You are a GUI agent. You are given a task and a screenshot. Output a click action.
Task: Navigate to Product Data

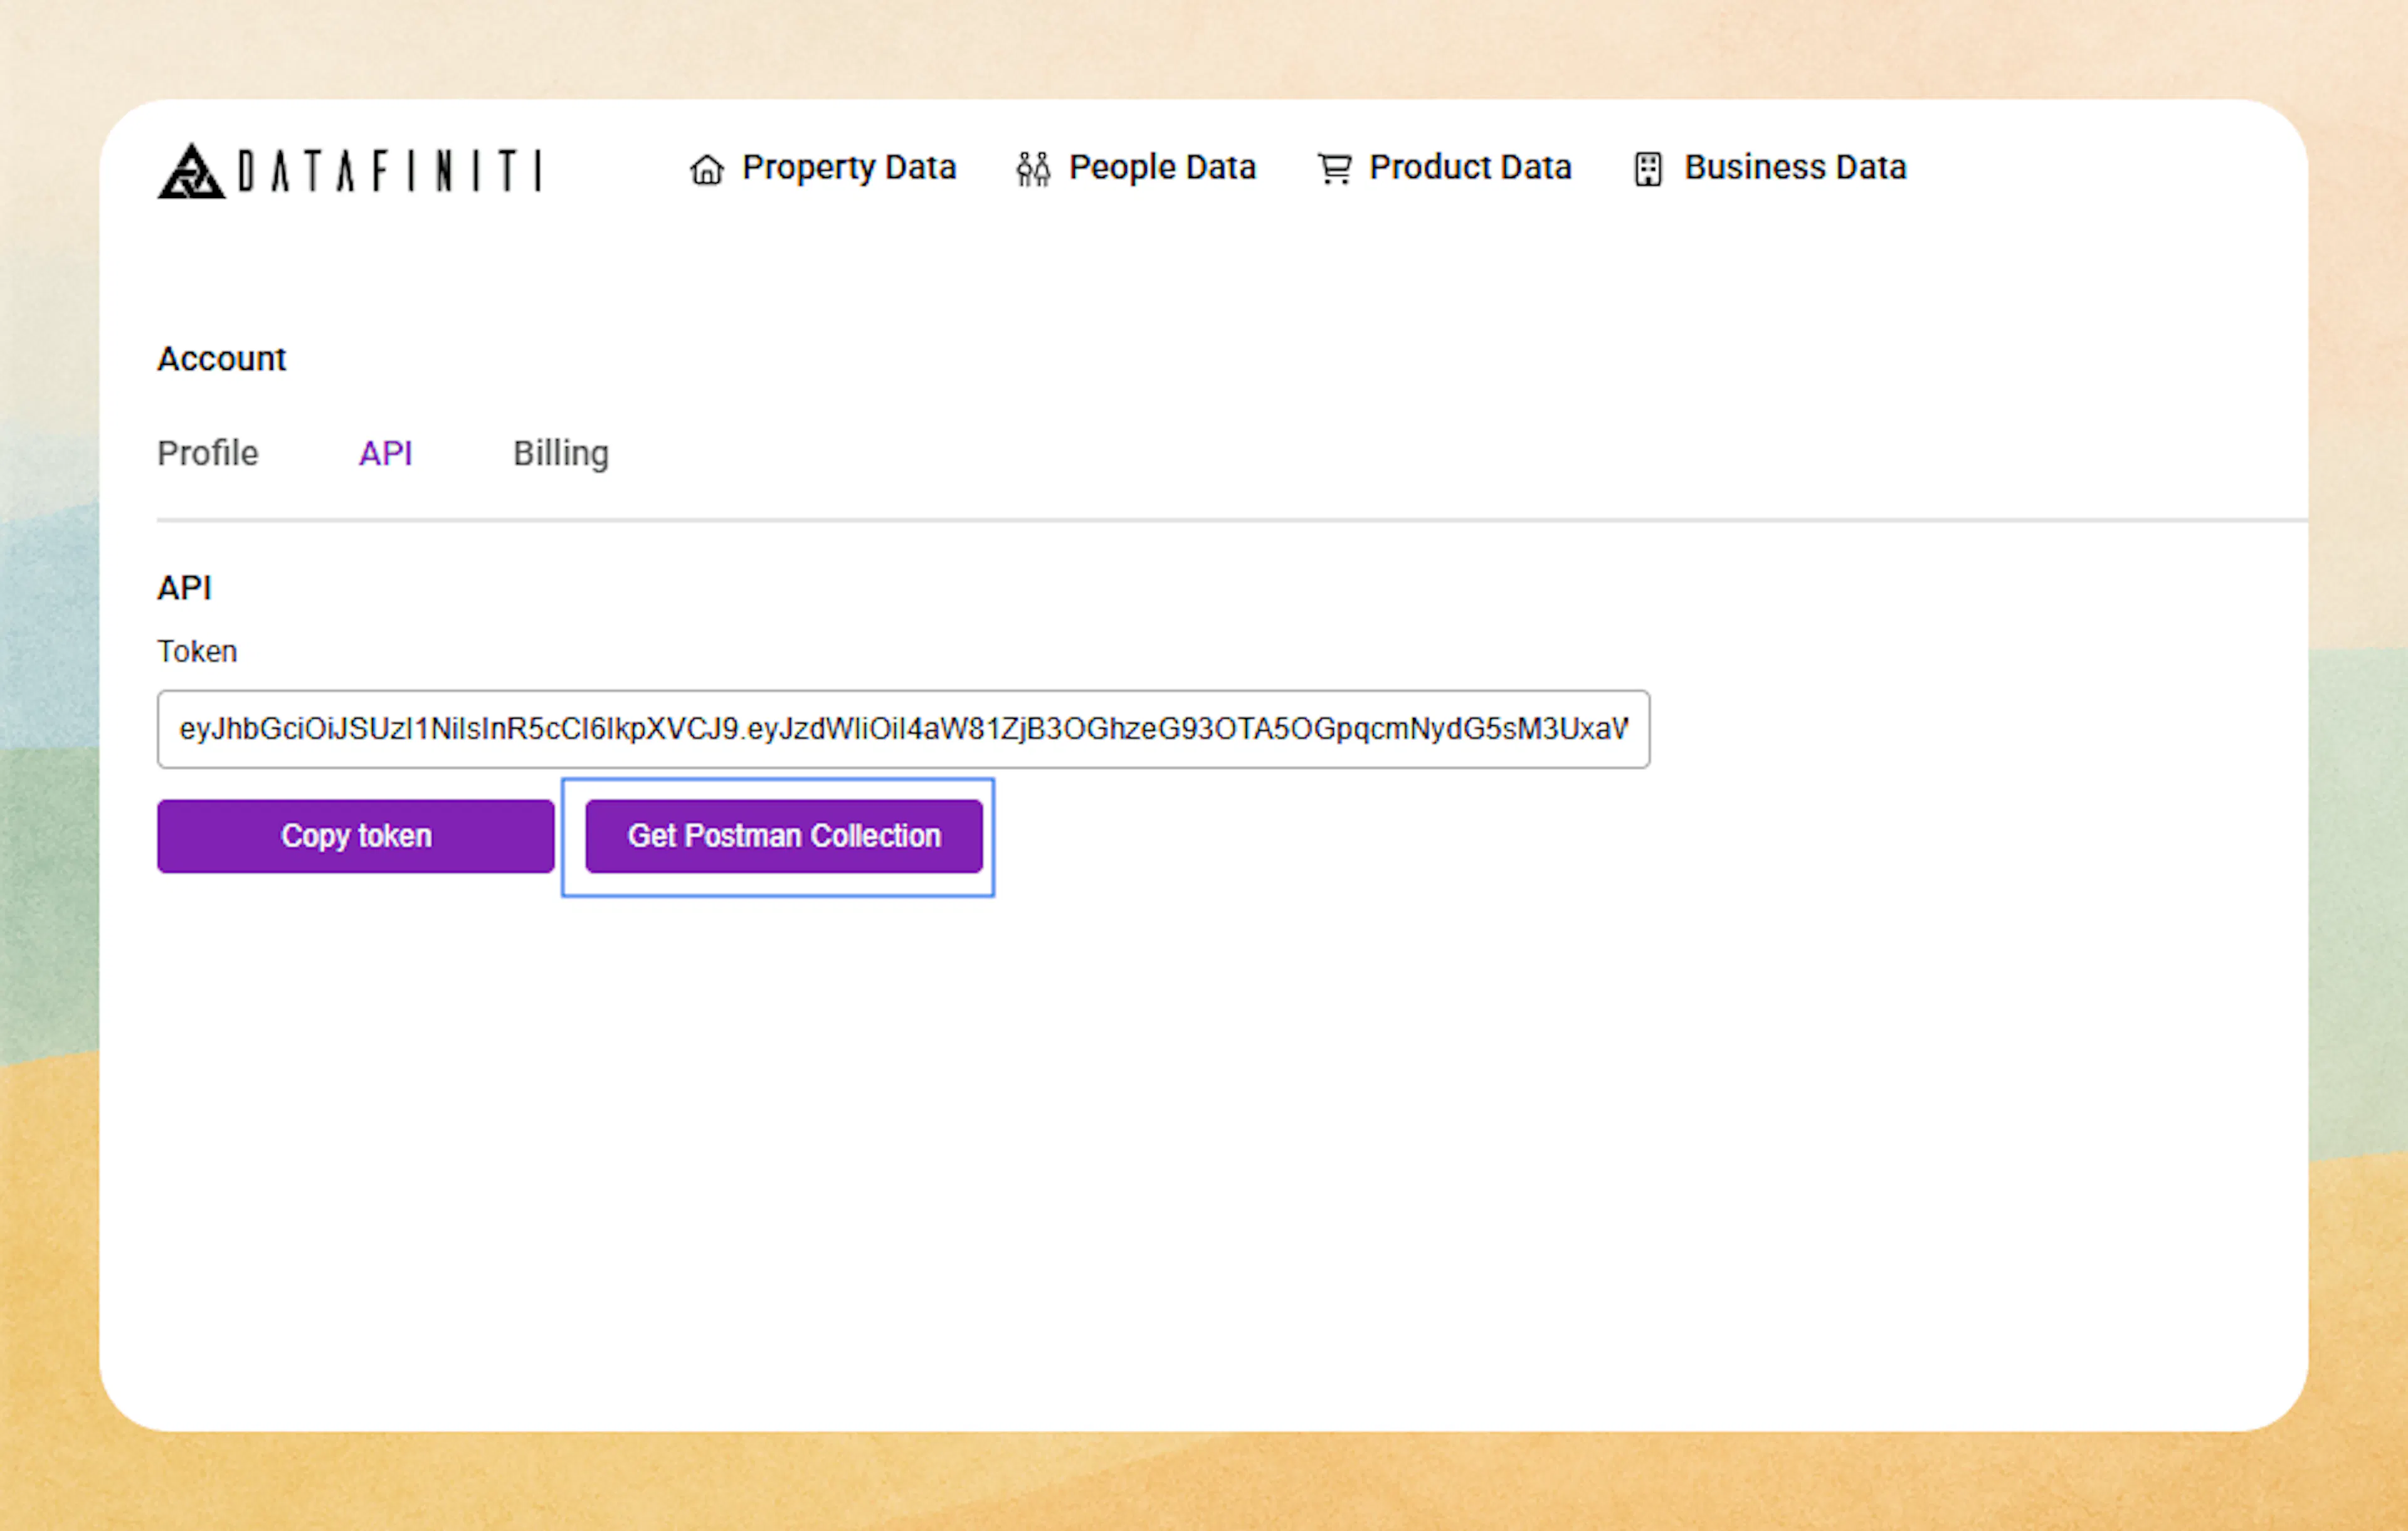pyautogui.click(x=1470, y=168)
